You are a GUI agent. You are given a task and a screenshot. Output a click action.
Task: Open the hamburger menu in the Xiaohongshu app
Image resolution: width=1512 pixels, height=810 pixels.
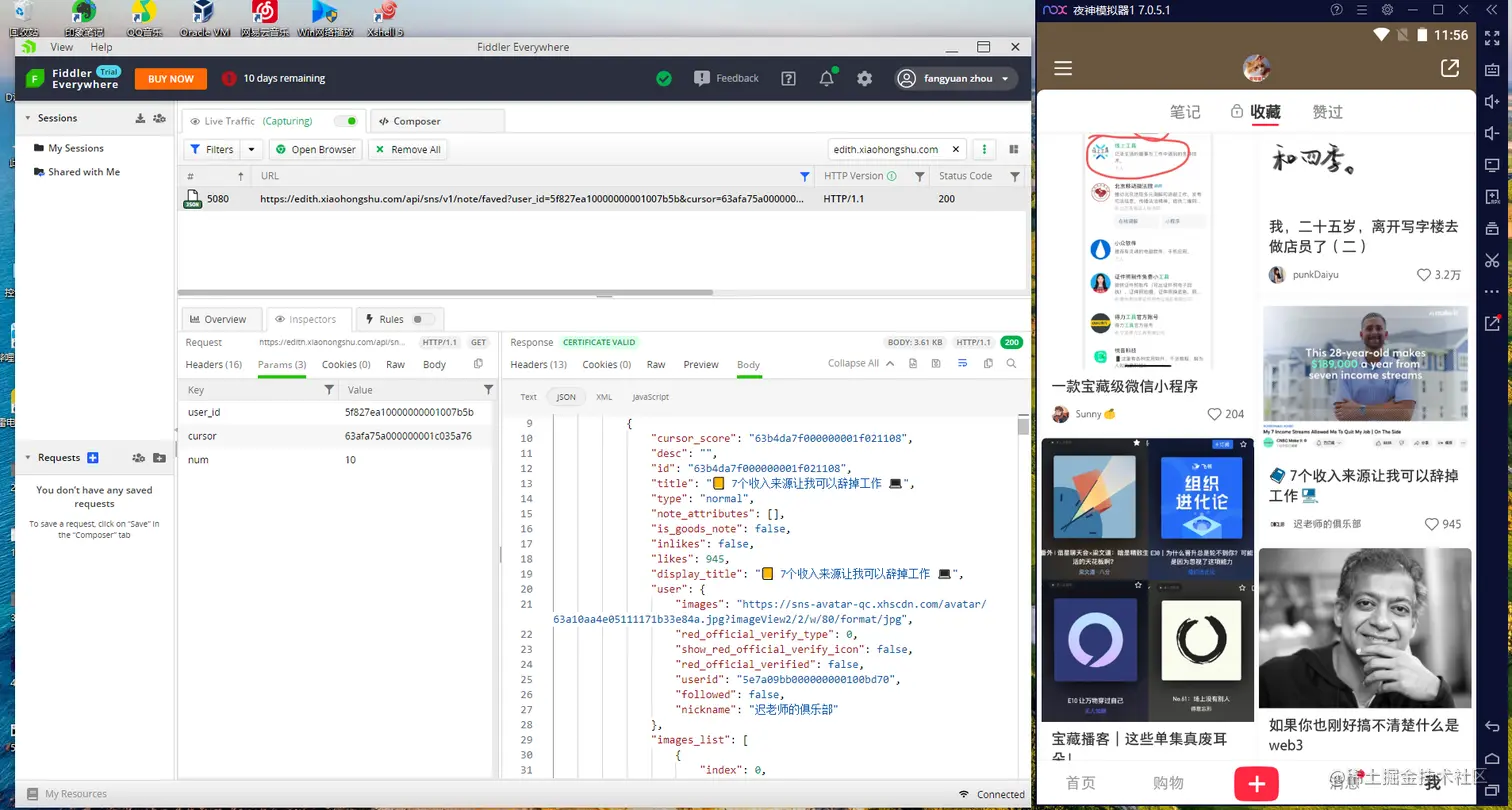1063,68
